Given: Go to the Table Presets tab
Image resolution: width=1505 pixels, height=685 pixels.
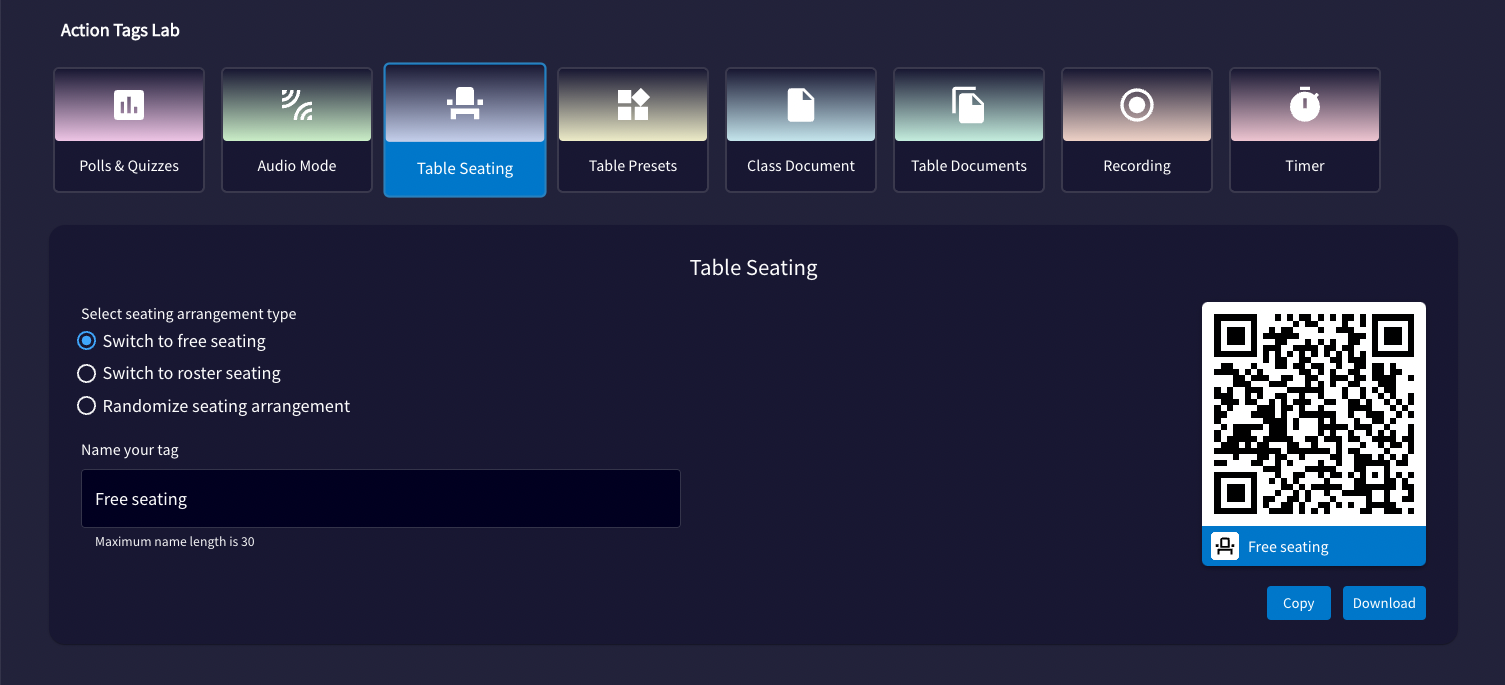Looking at the screenshot, I should pyautogui.click(x=633, y=130).
